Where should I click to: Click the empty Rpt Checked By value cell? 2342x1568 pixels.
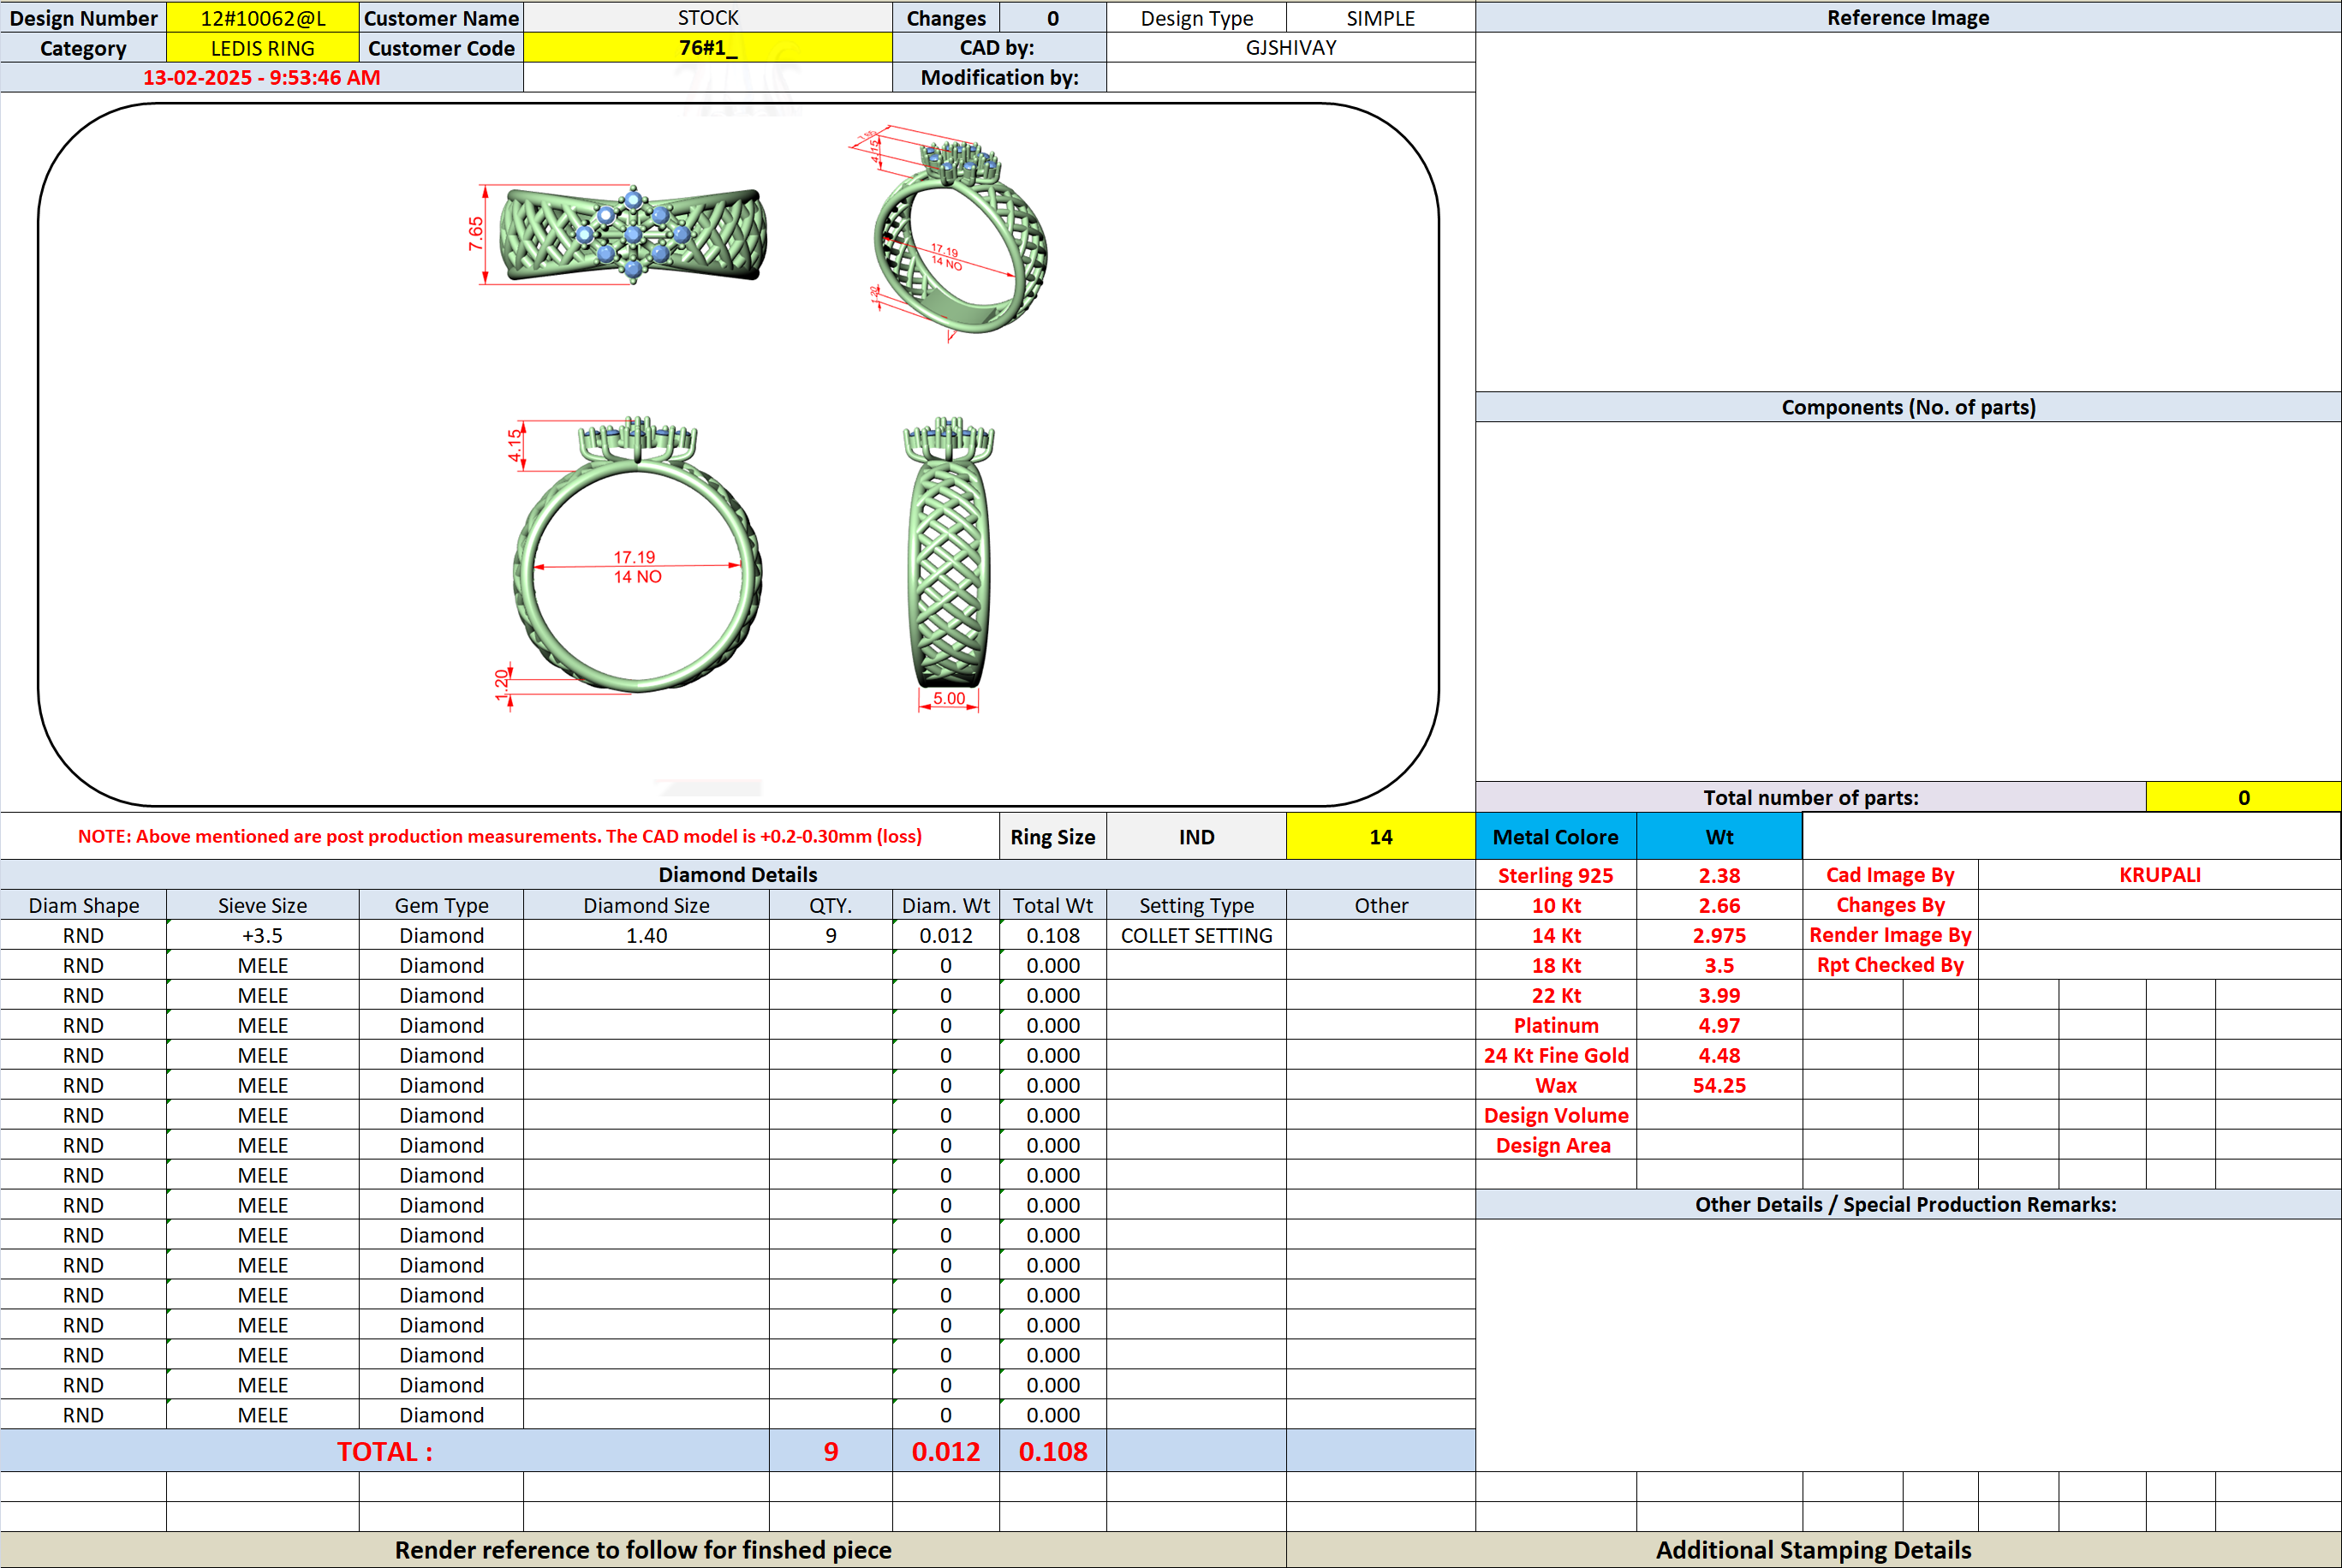tap(2159, 965)
